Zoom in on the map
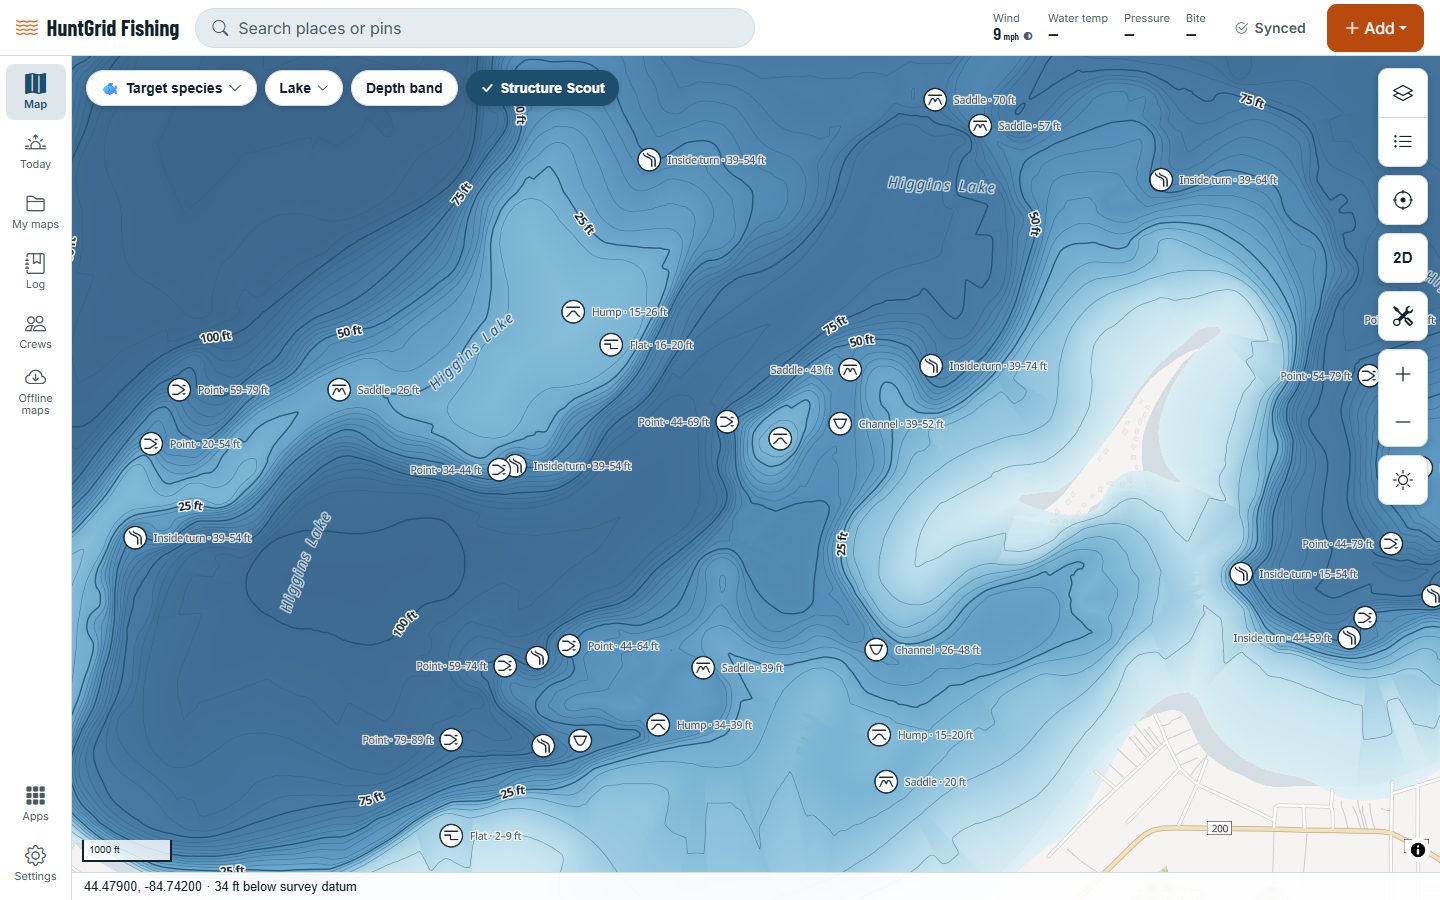 click(1402, 374)
